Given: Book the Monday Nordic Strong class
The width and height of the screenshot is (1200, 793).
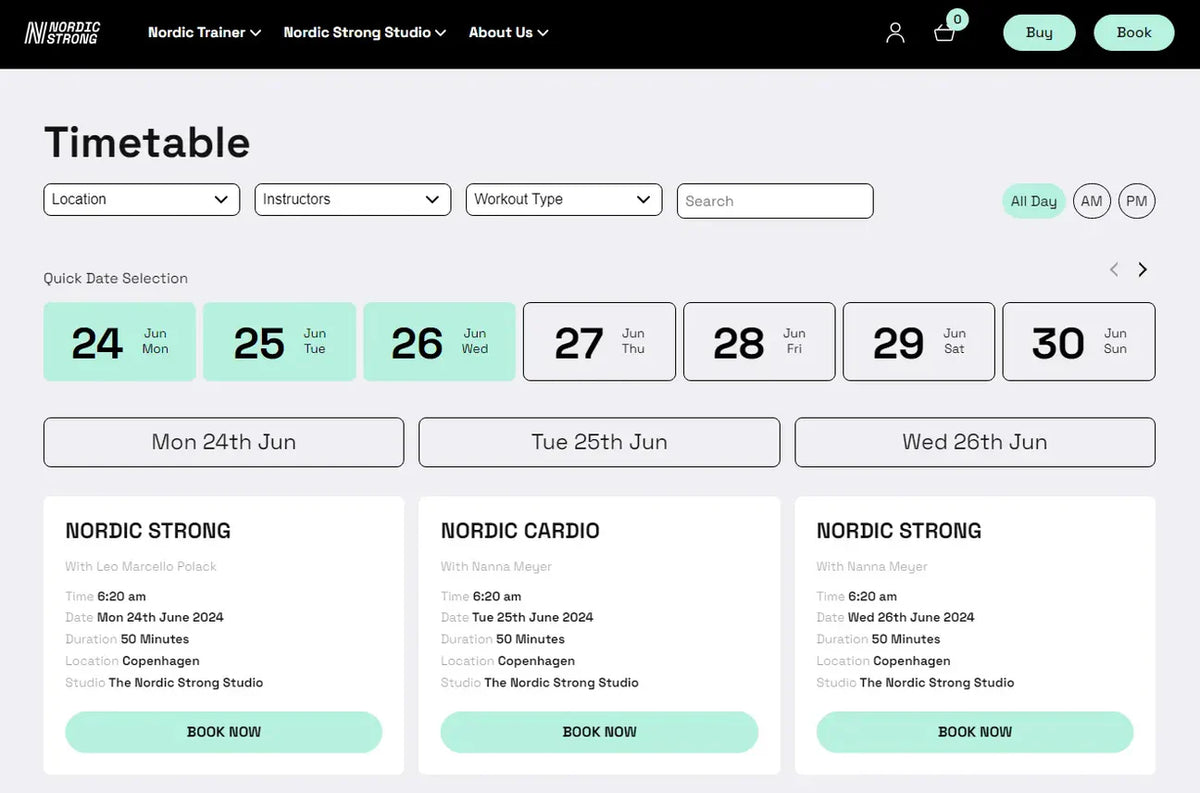Looking at the screenshot, I should click(x=224, y=732).
